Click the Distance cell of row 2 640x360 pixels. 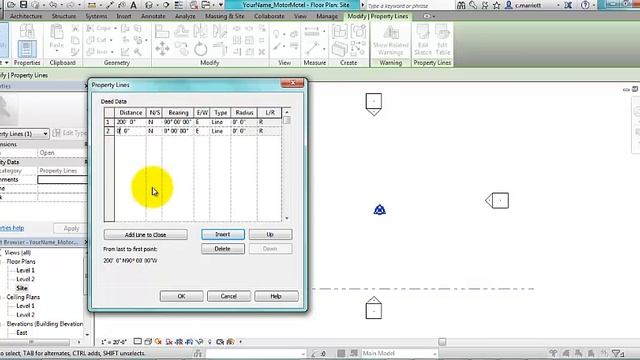[x=131, y=131]
